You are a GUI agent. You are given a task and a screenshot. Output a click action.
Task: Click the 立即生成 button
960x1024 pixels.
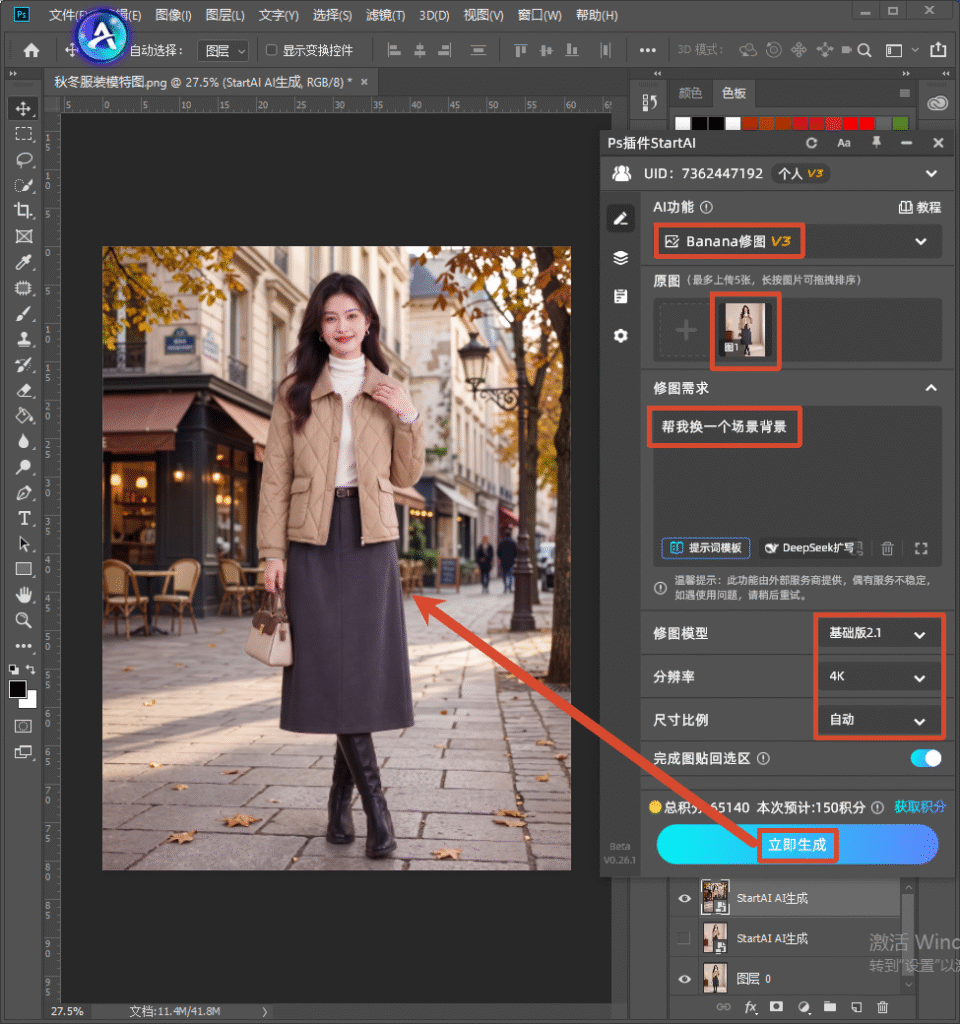[797, 844]
